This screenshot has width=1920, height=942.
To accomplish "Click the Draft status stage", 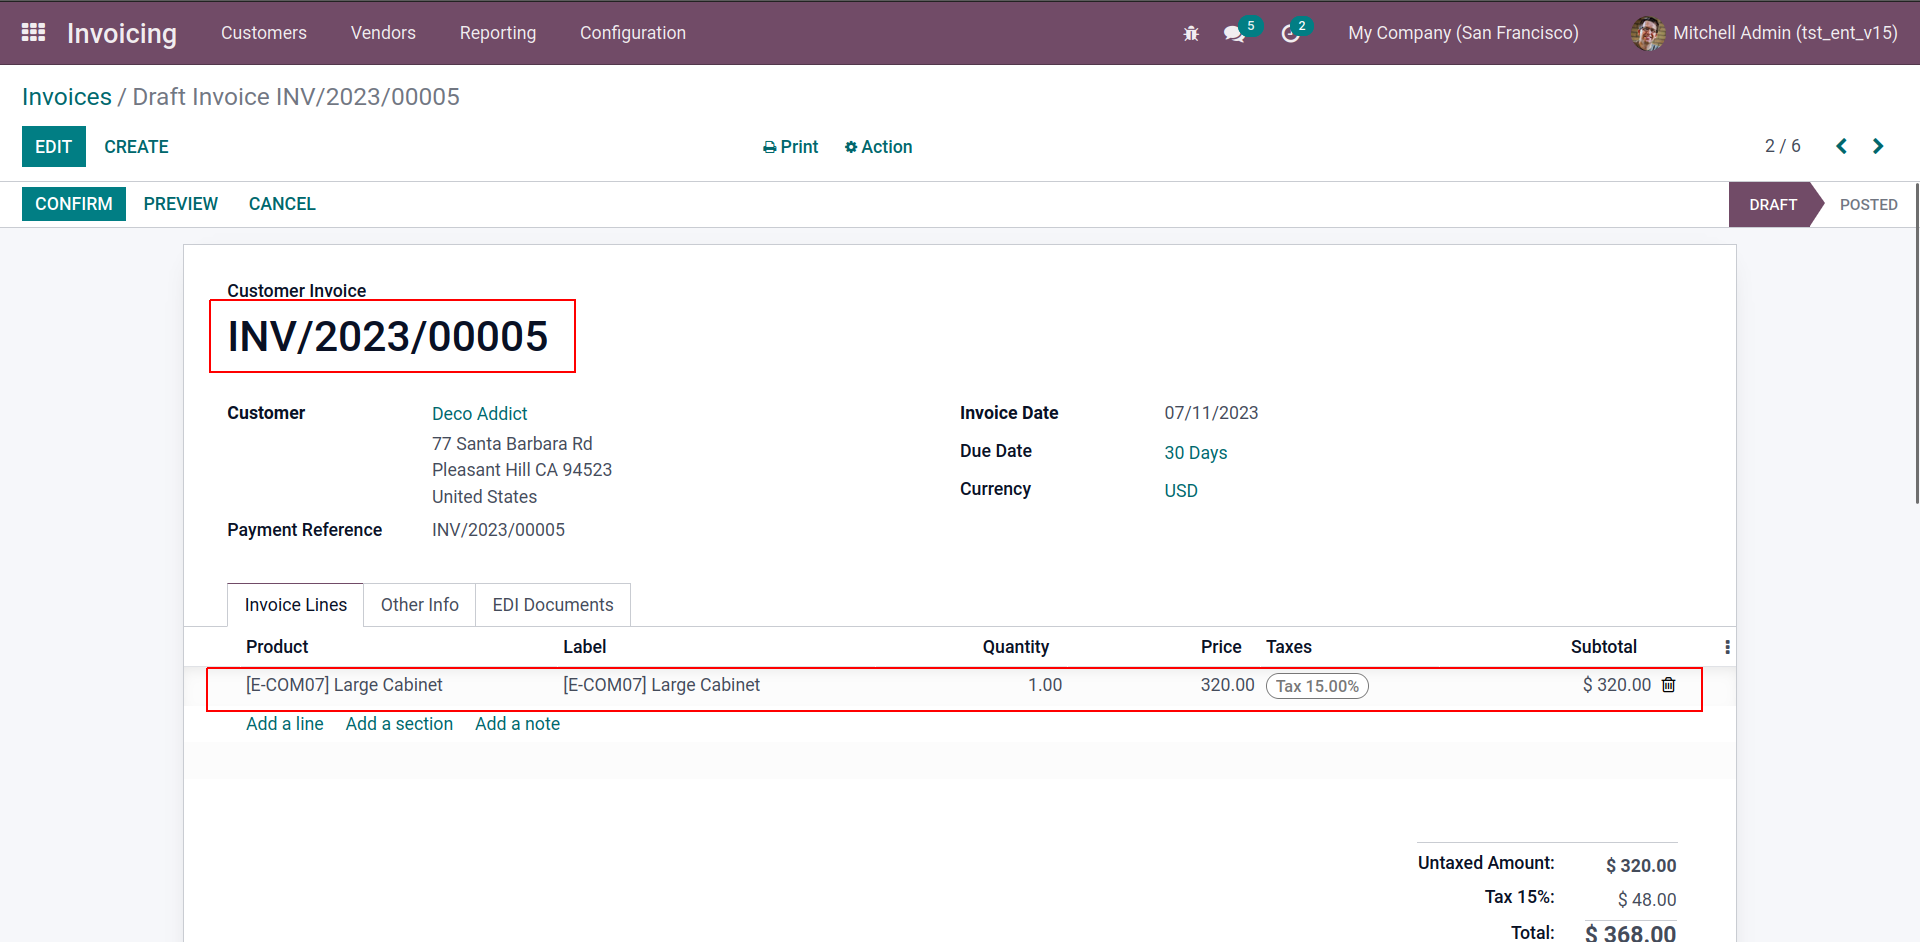I will tap(1773, 205).
